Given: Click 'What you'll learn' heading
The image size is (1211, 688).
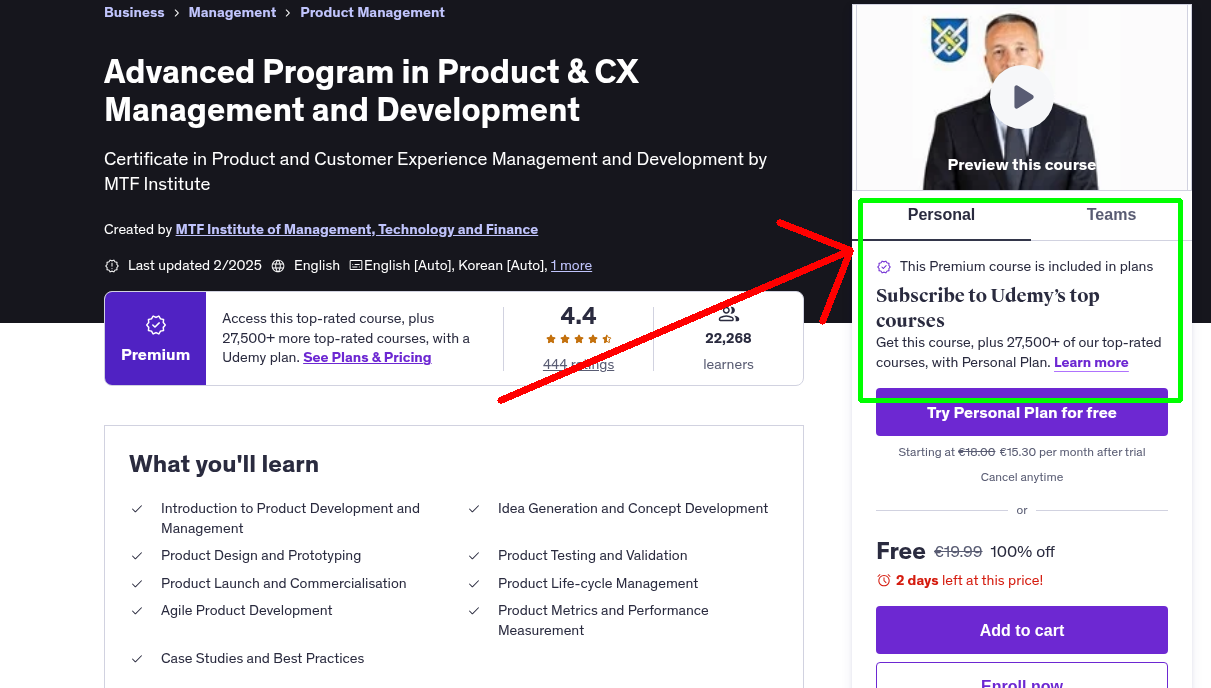Looking at the screenshot, I should pyautogui.click(x=224, y=464).
